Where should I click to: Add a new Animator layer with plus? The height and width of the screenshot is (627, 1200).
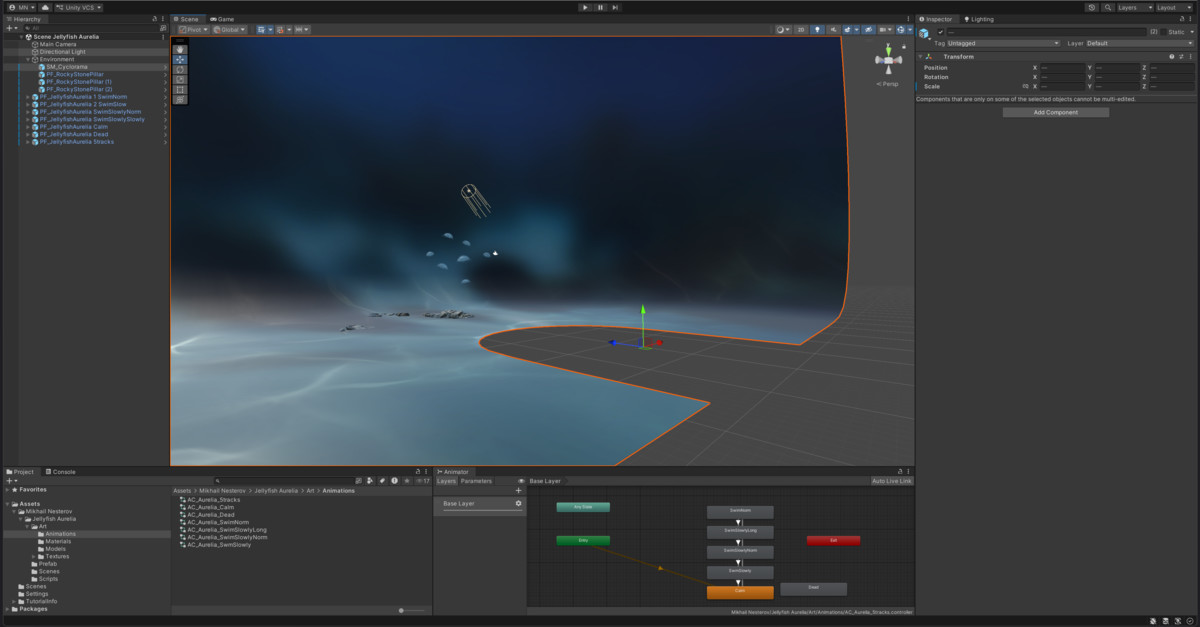click(518, 490)
